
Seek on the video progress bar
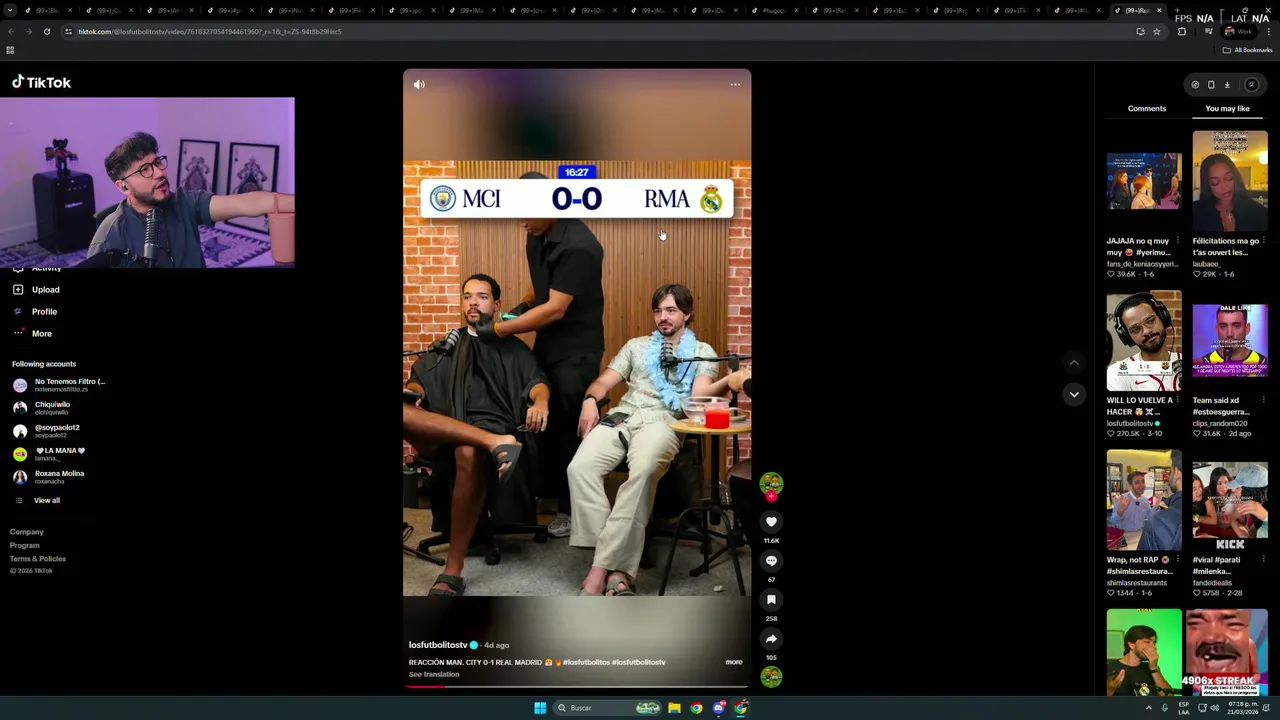[577, 687]
